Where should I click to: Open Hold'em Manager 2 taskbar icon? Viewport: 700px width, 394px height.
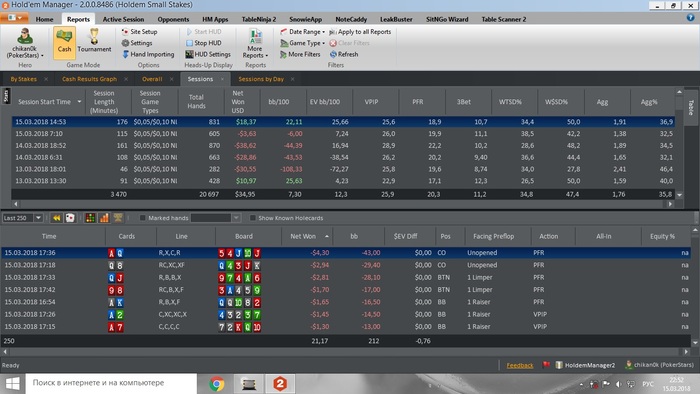tap(280, 384)
